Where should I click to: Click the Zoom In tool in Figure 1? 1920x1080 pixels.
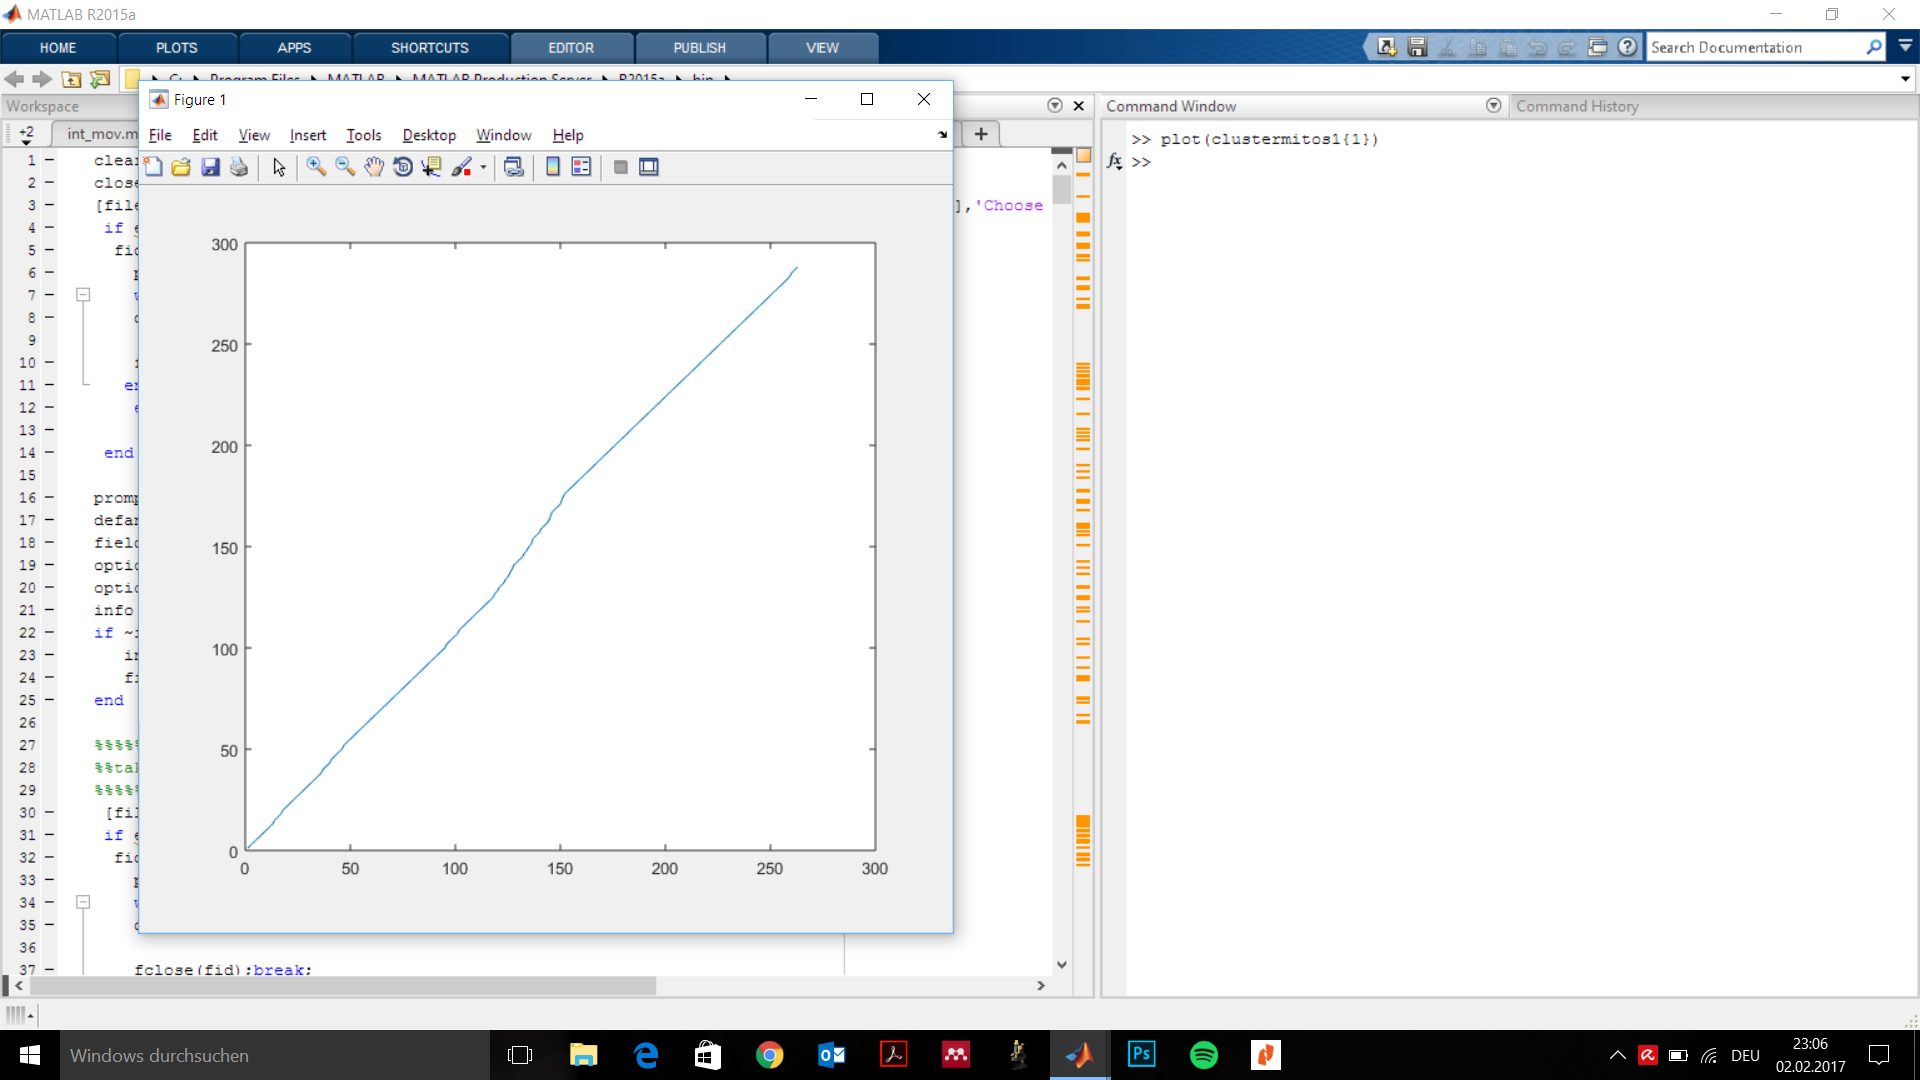point(316,167)
